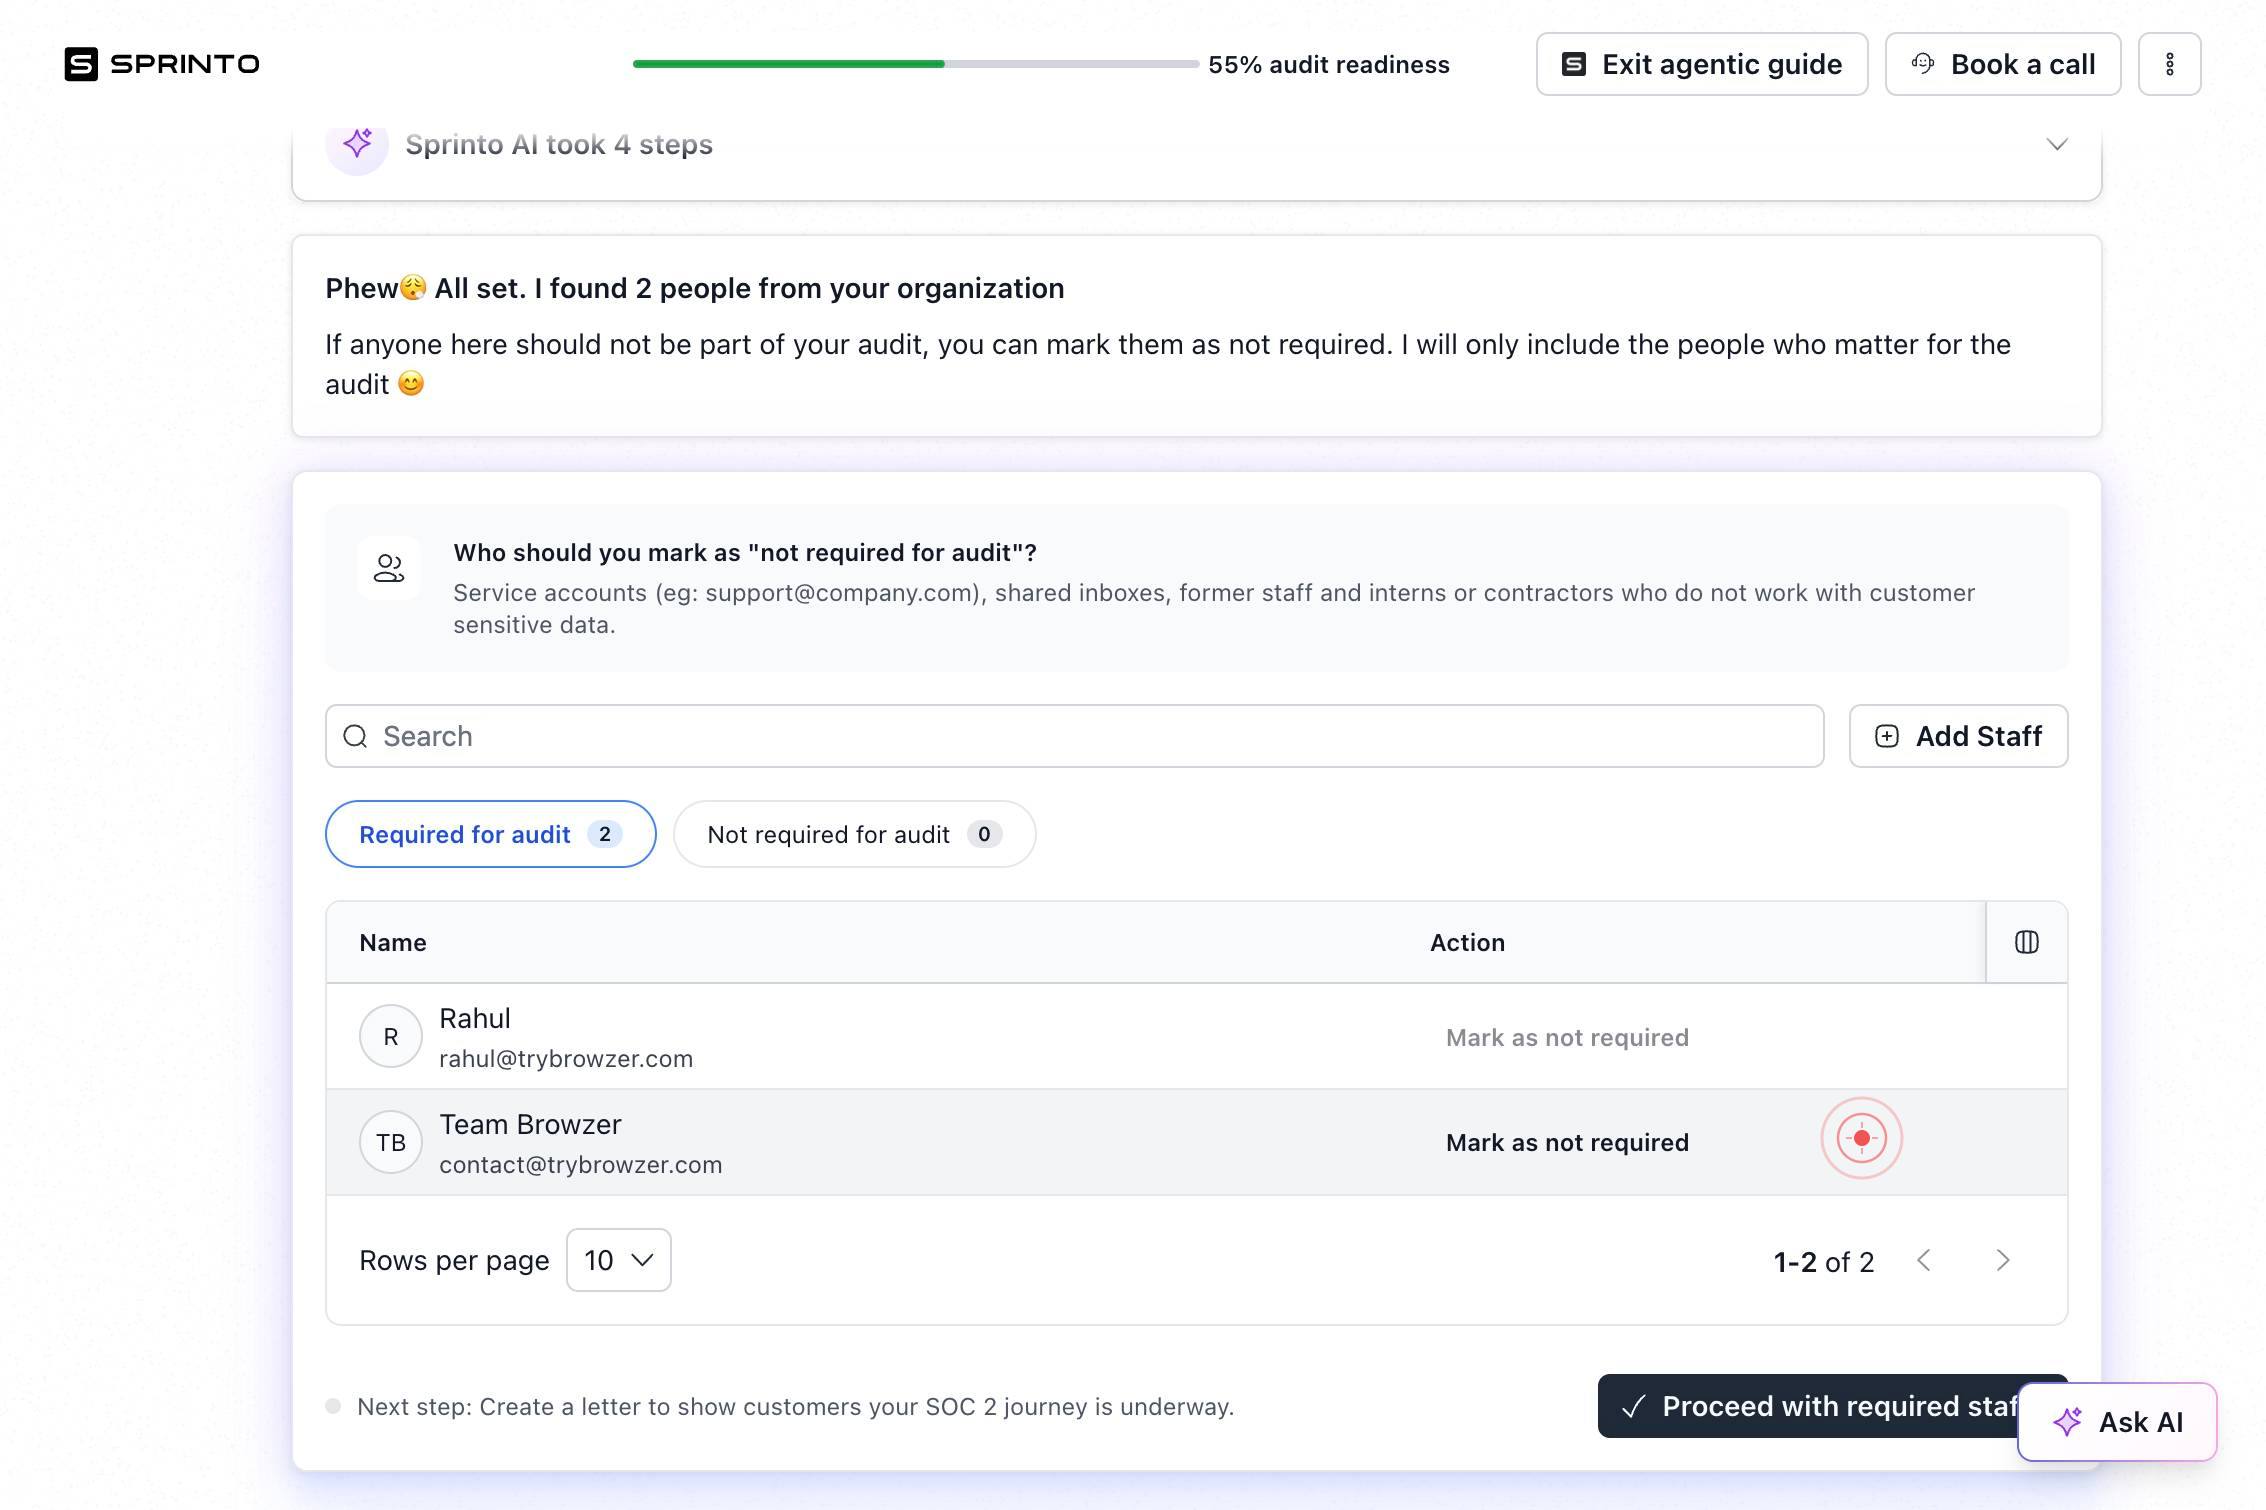Click the 1-2 of 2 pagination text
2266x1510 pixels.
pos(1824,1261)
